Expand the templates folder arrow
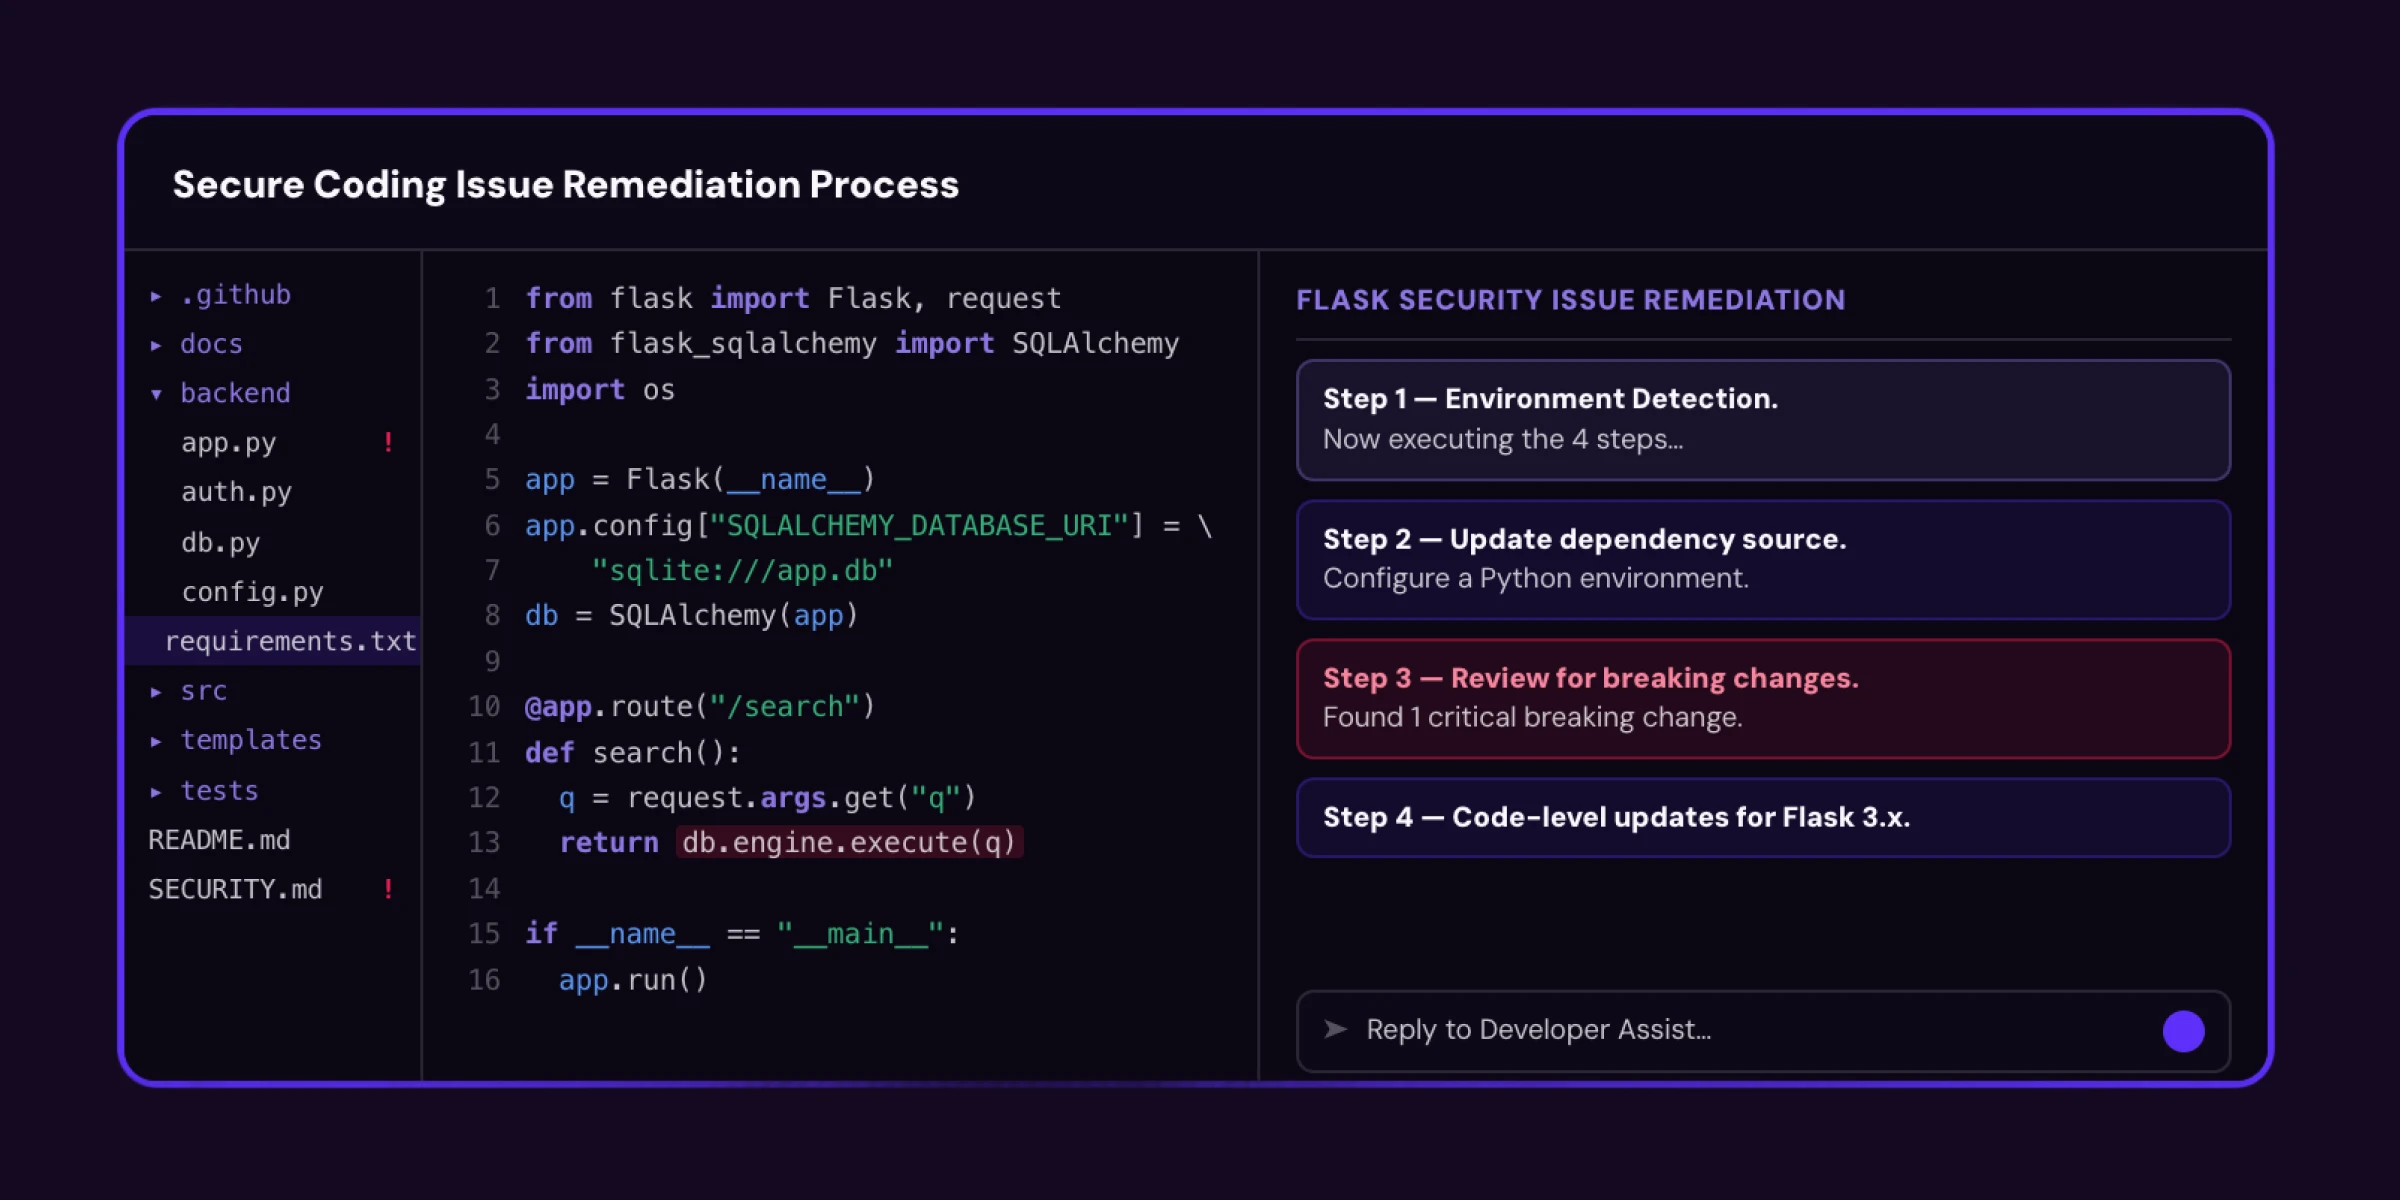 tap(156, 741)
